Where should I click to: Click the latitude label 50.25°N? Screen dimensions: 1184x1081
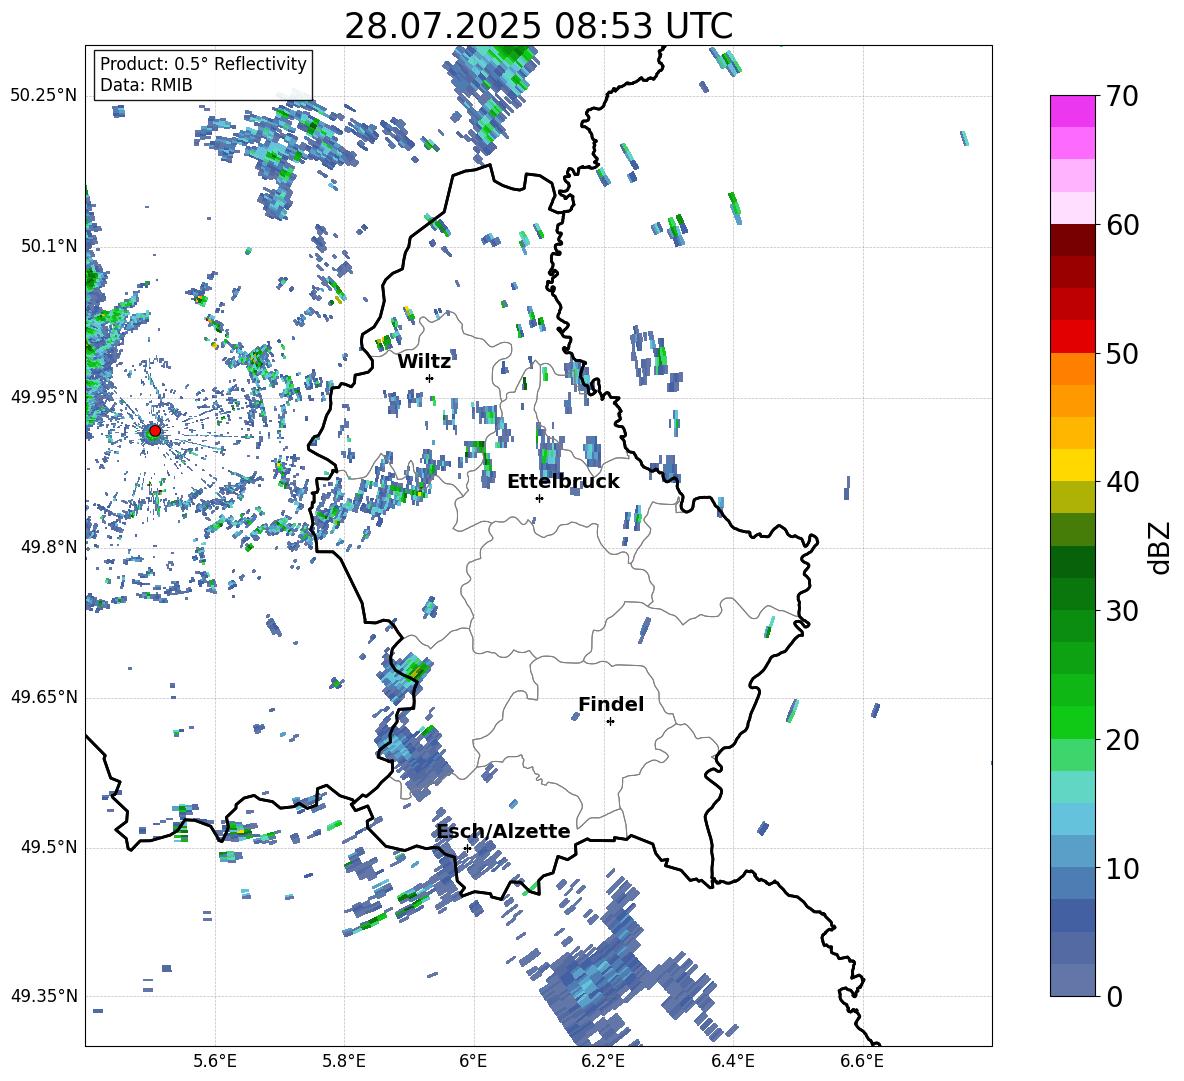click(x=44, y=96)
